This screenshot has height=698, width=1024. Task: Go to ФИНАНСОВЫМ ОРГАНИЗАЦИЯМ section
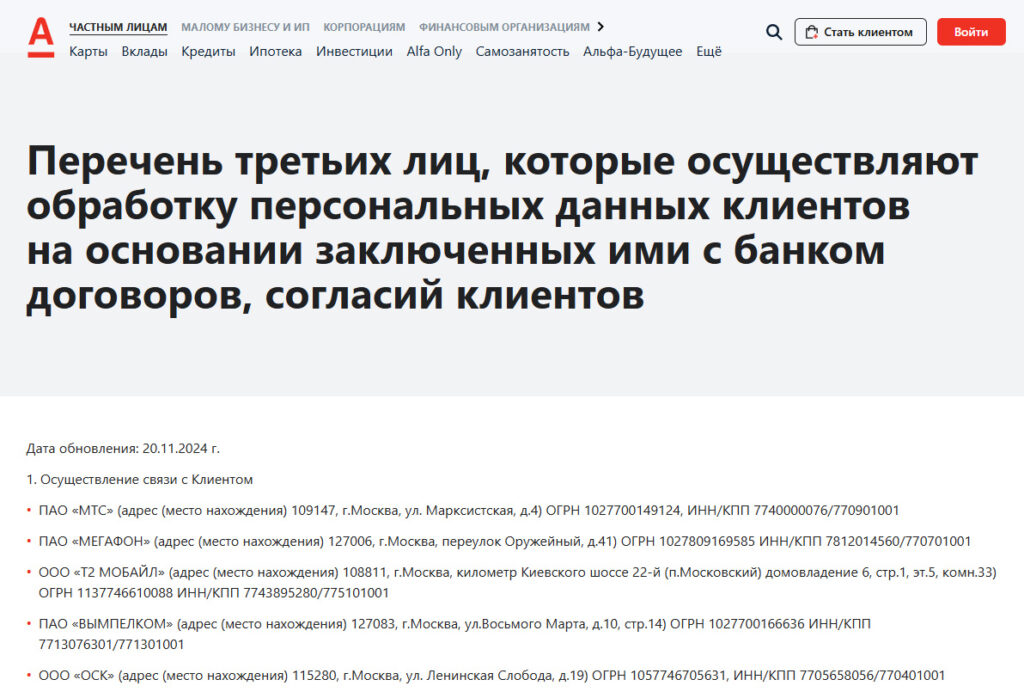504,27
